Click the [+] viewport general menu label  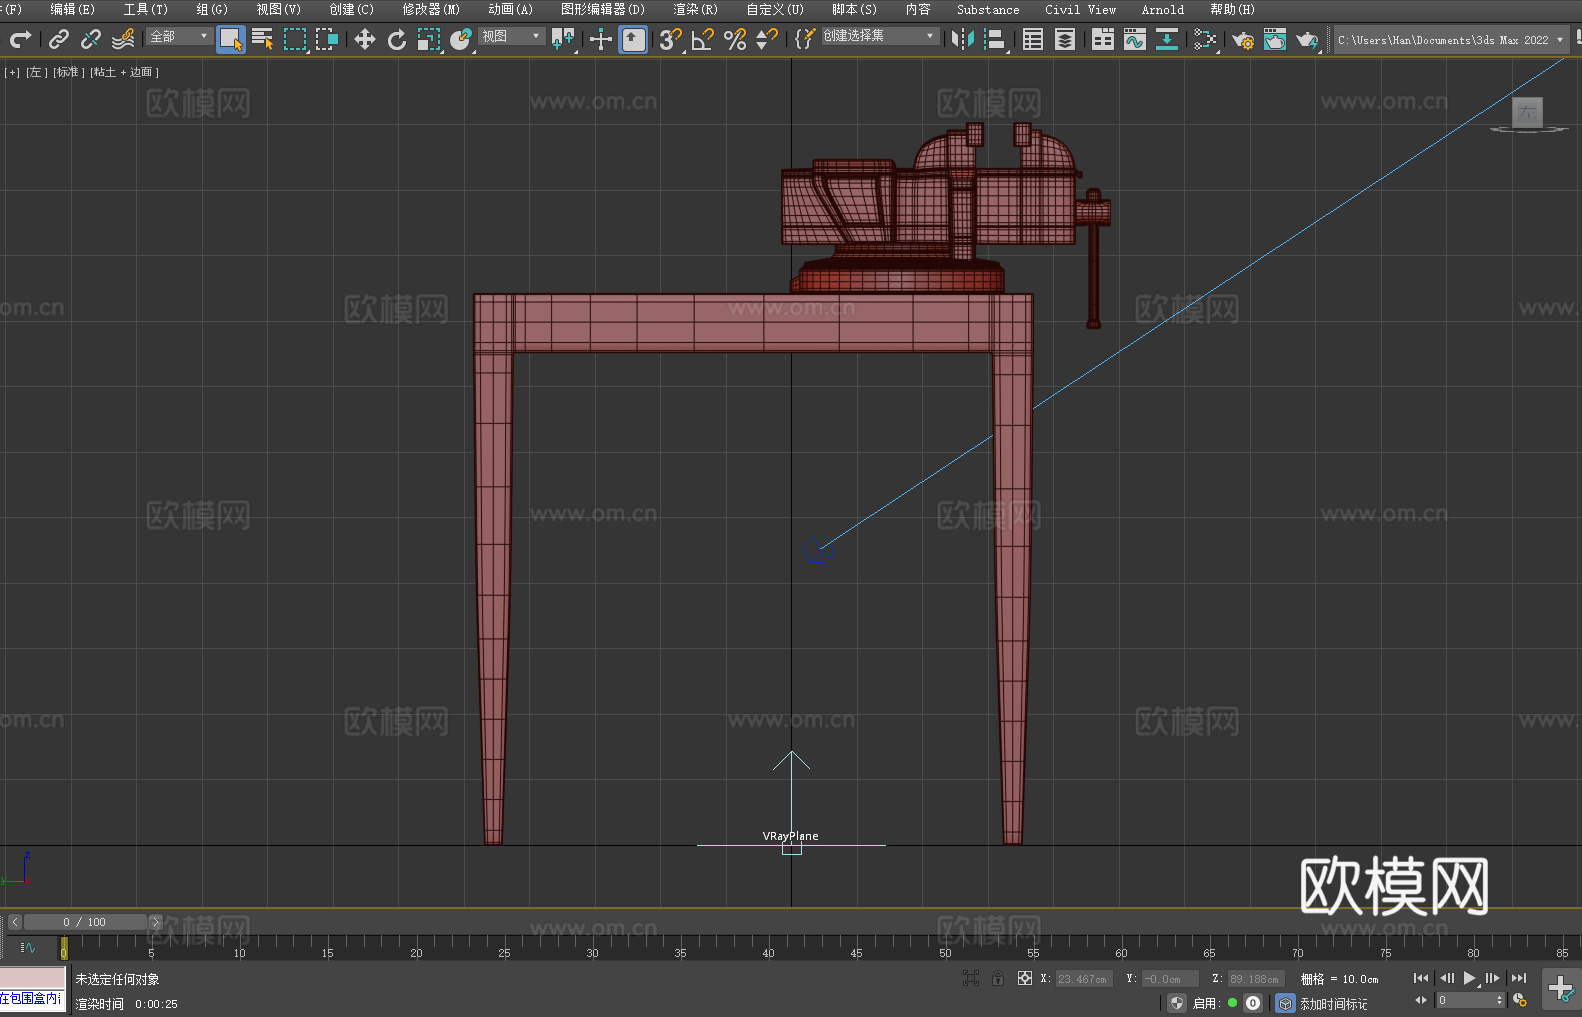click(12, 72)
